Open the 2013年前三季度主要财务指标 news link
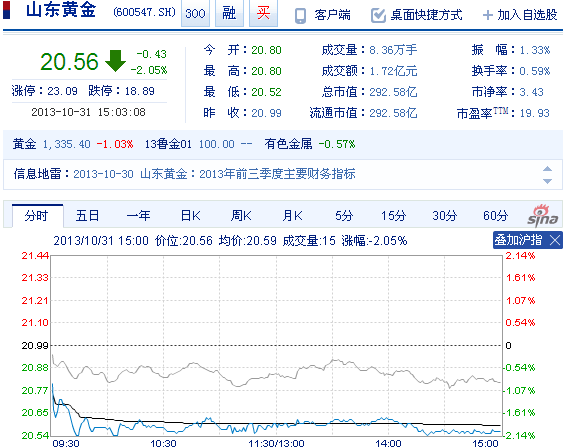The image size is (565, 448). [277, 174]
